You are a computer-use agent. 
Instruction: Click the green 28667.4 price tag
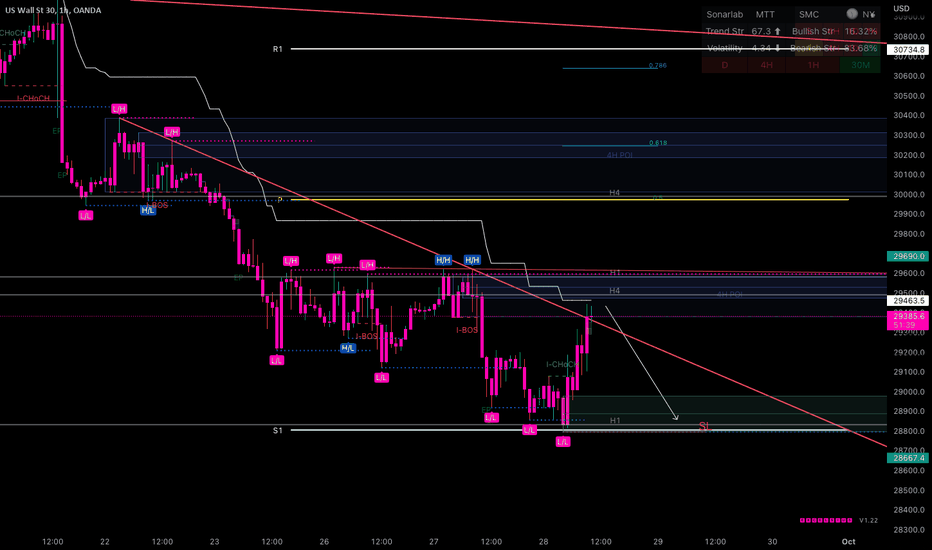908,458
